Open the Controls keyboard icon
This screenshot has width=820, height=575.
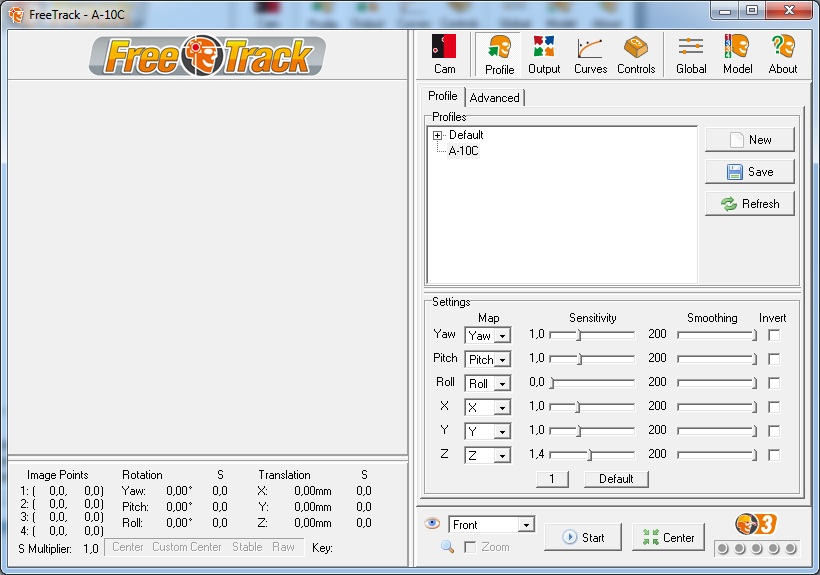636,54
